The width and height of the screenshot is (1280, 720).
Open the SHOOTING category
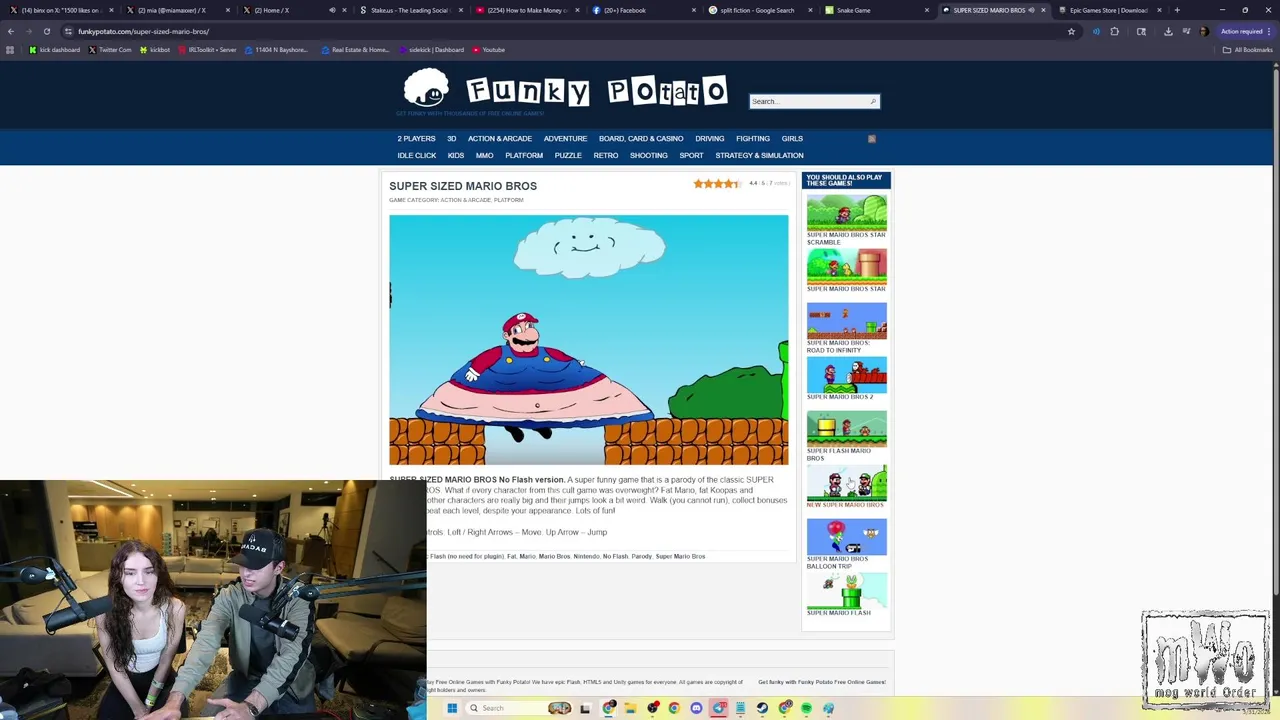point(648,155)
